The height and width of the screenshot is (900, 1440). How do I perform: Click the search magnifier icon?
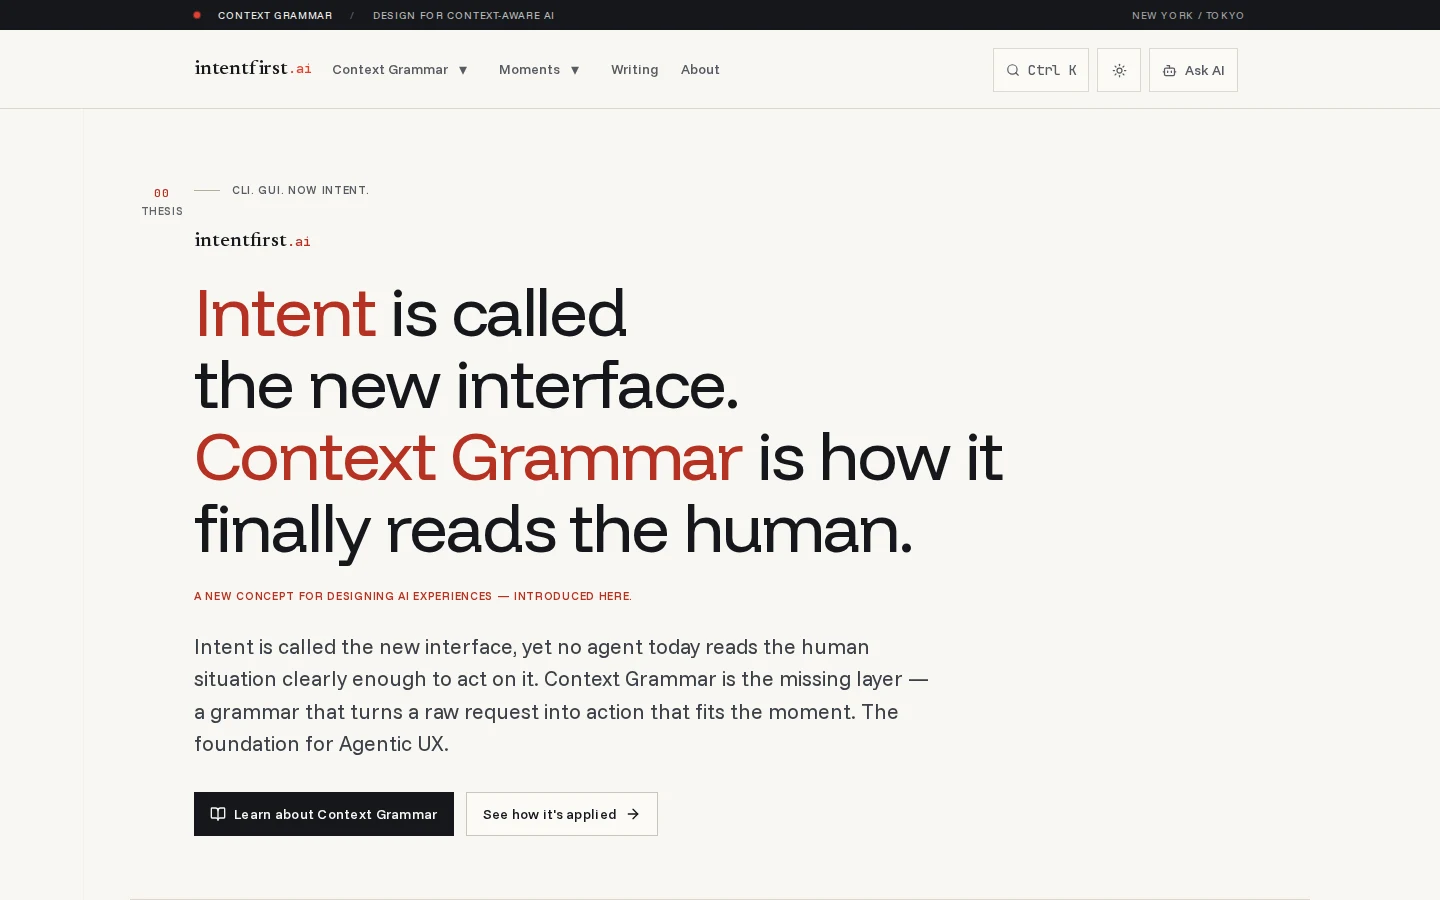(1013, 70)
